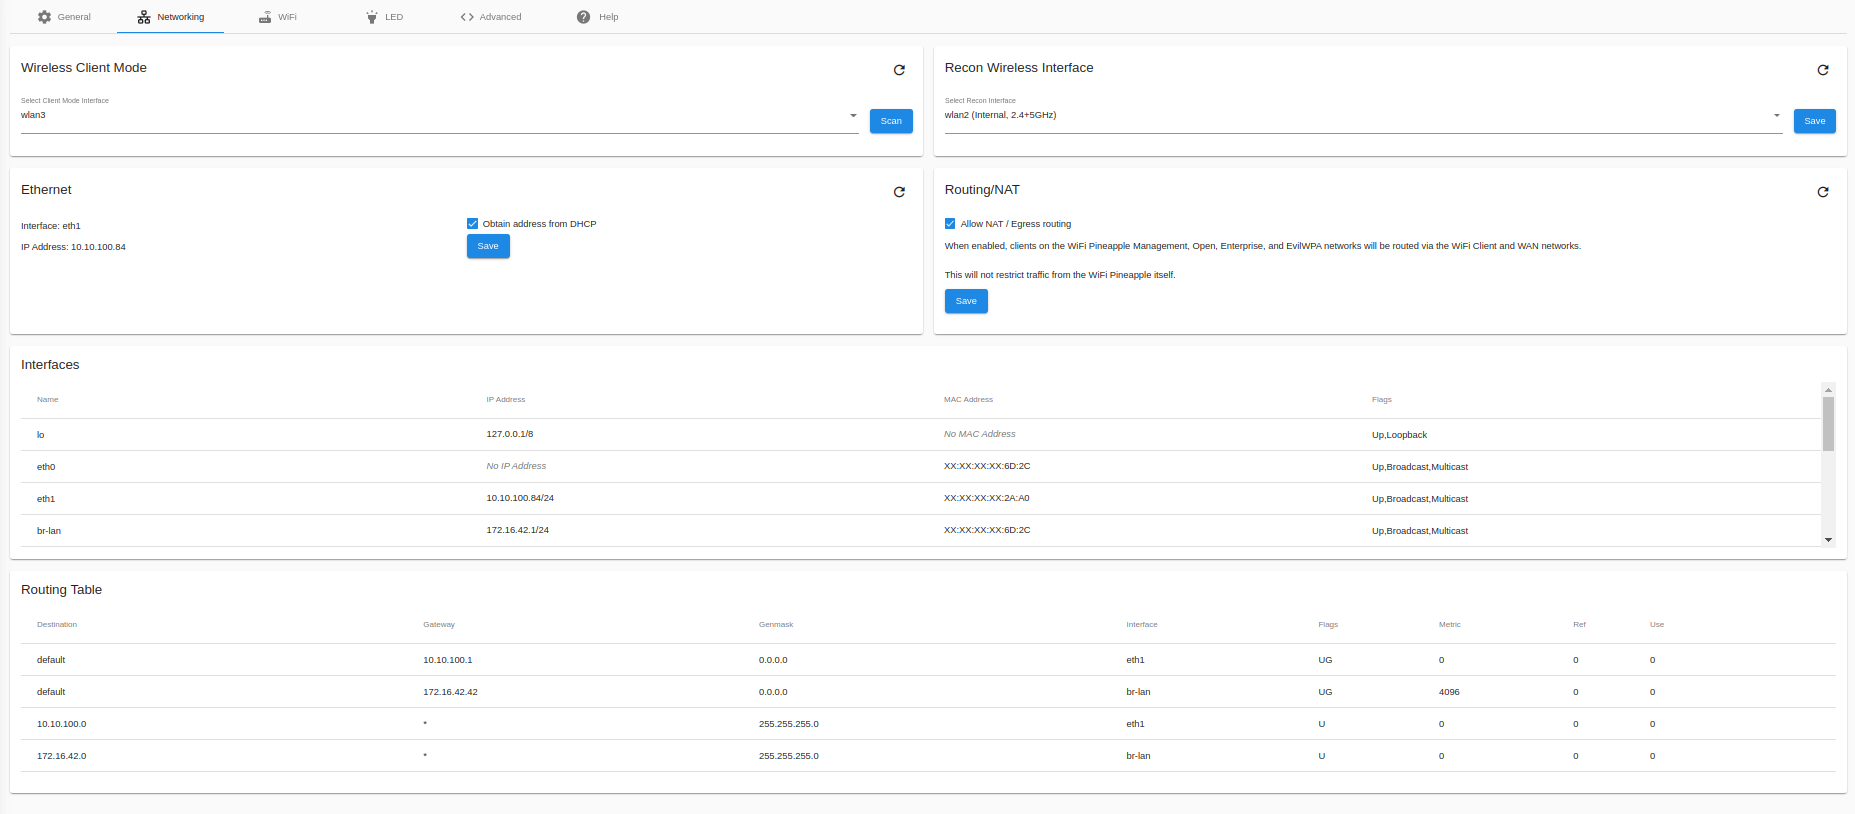Toggle Obtain address from DHCP checkbox
1855x814 pixels.
click(x=472, y=224)
